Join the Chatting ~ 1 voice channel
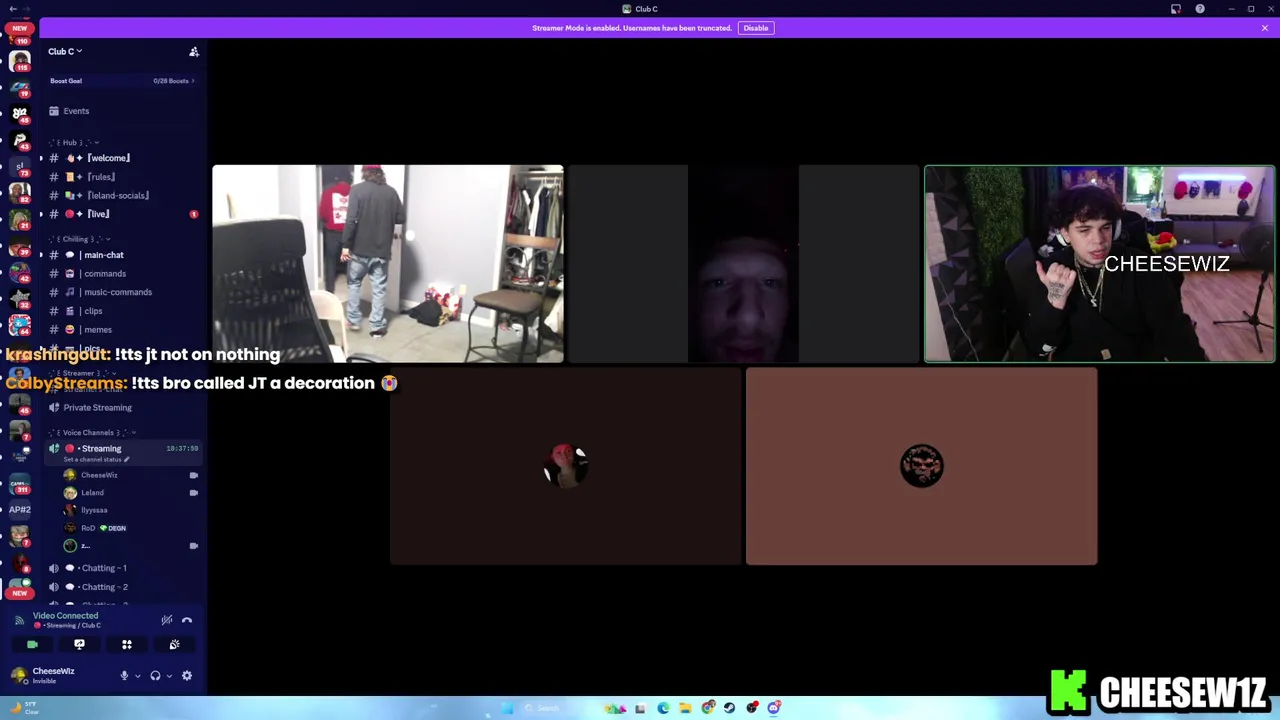The image size is (1280, 720). point(104,568)
